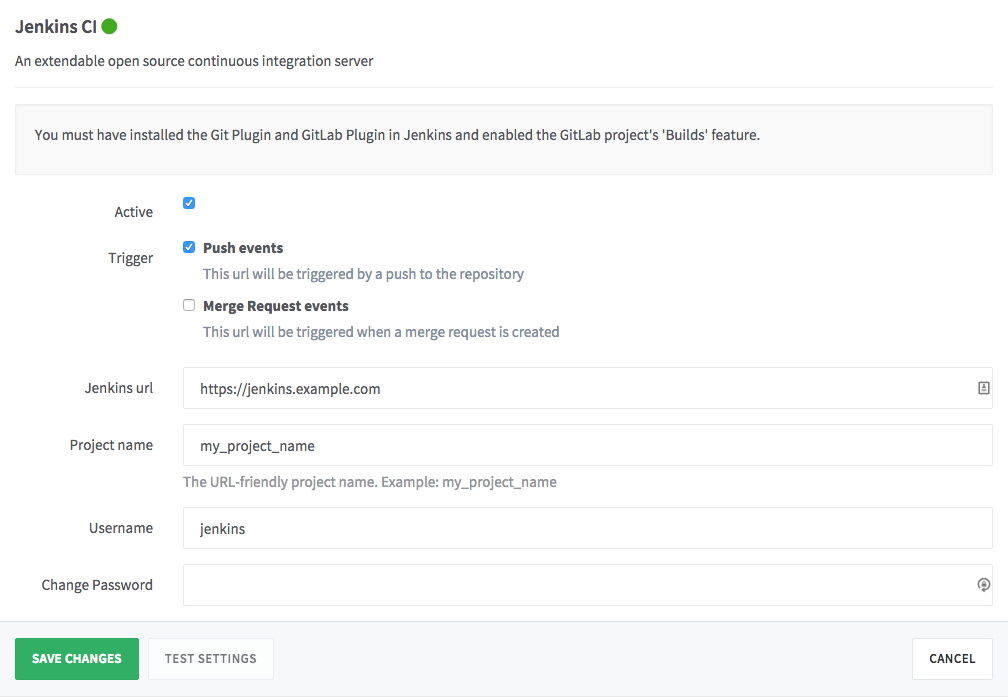Click the Merge Request events bold label
Screen dimensions: 1008x697
coord(275,304)
